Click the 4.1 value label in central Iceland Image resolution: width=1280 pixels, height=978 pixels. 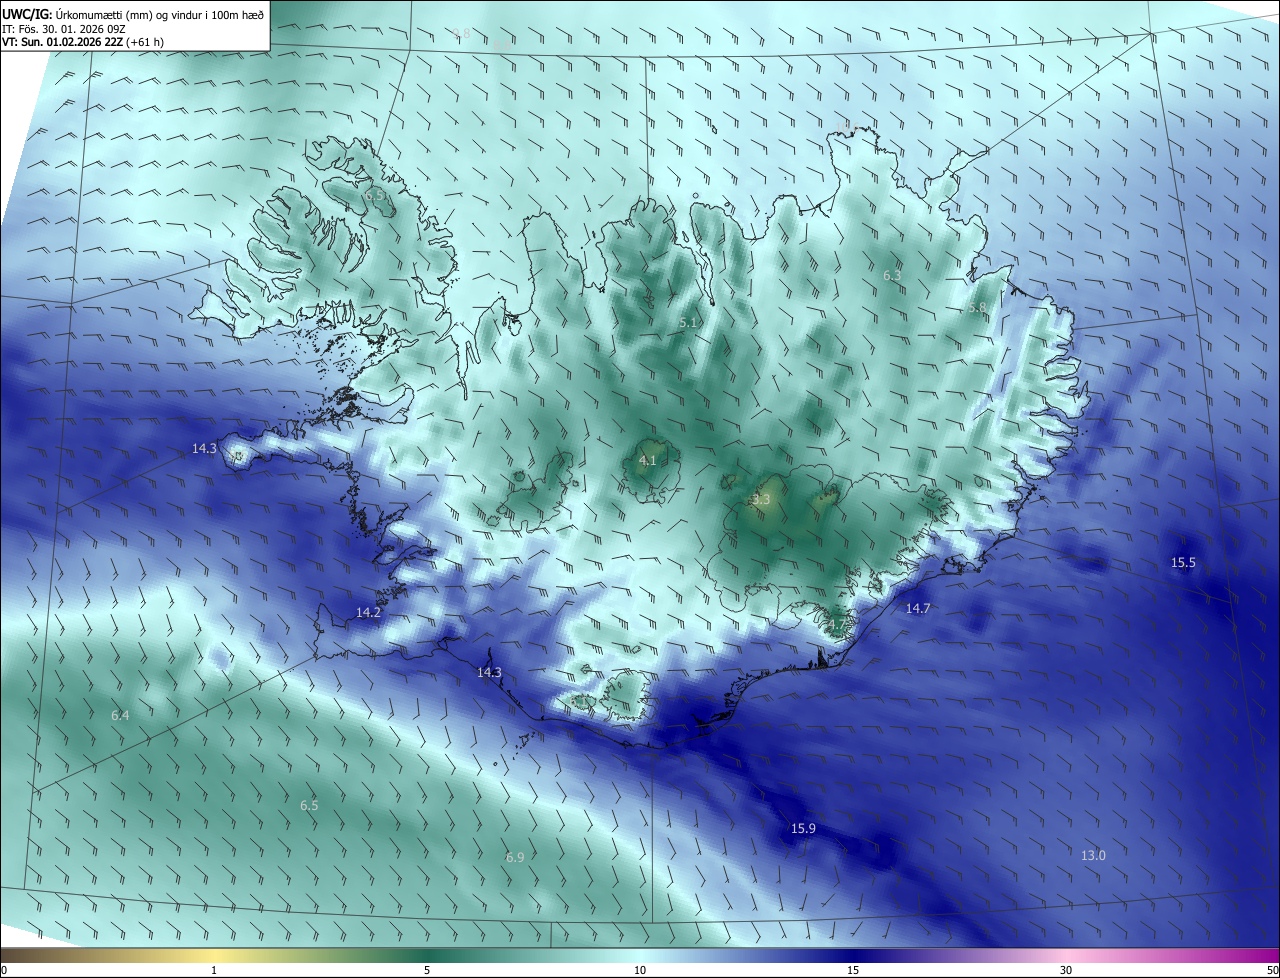pos(647,460)
